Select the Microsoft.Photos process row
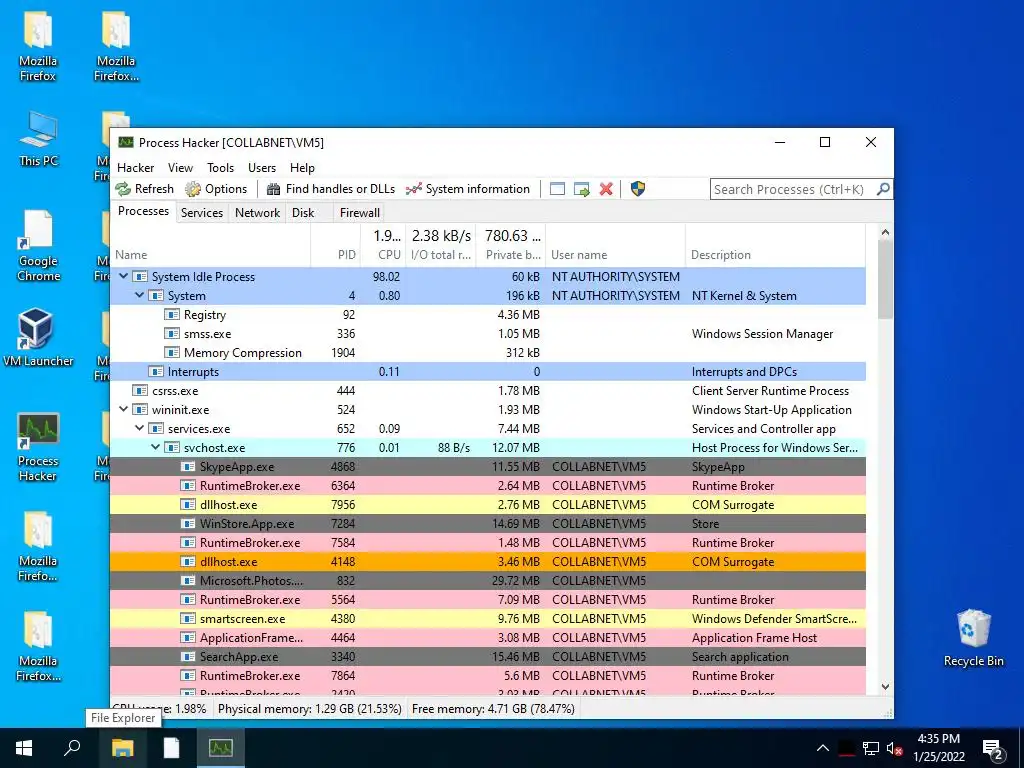 pyautogui.click(x=488, y=581)
